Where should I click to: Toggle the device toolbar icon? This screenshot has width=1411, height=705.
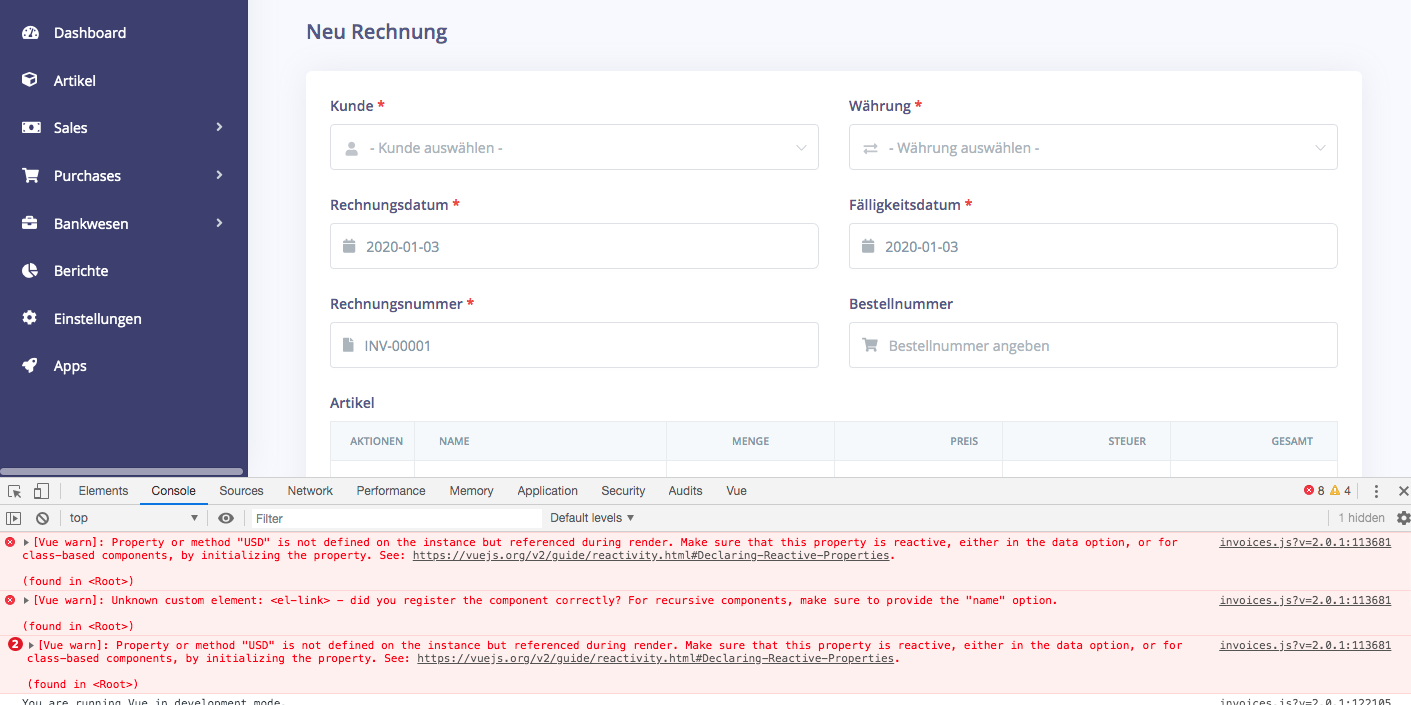click(x=40, y=490)
